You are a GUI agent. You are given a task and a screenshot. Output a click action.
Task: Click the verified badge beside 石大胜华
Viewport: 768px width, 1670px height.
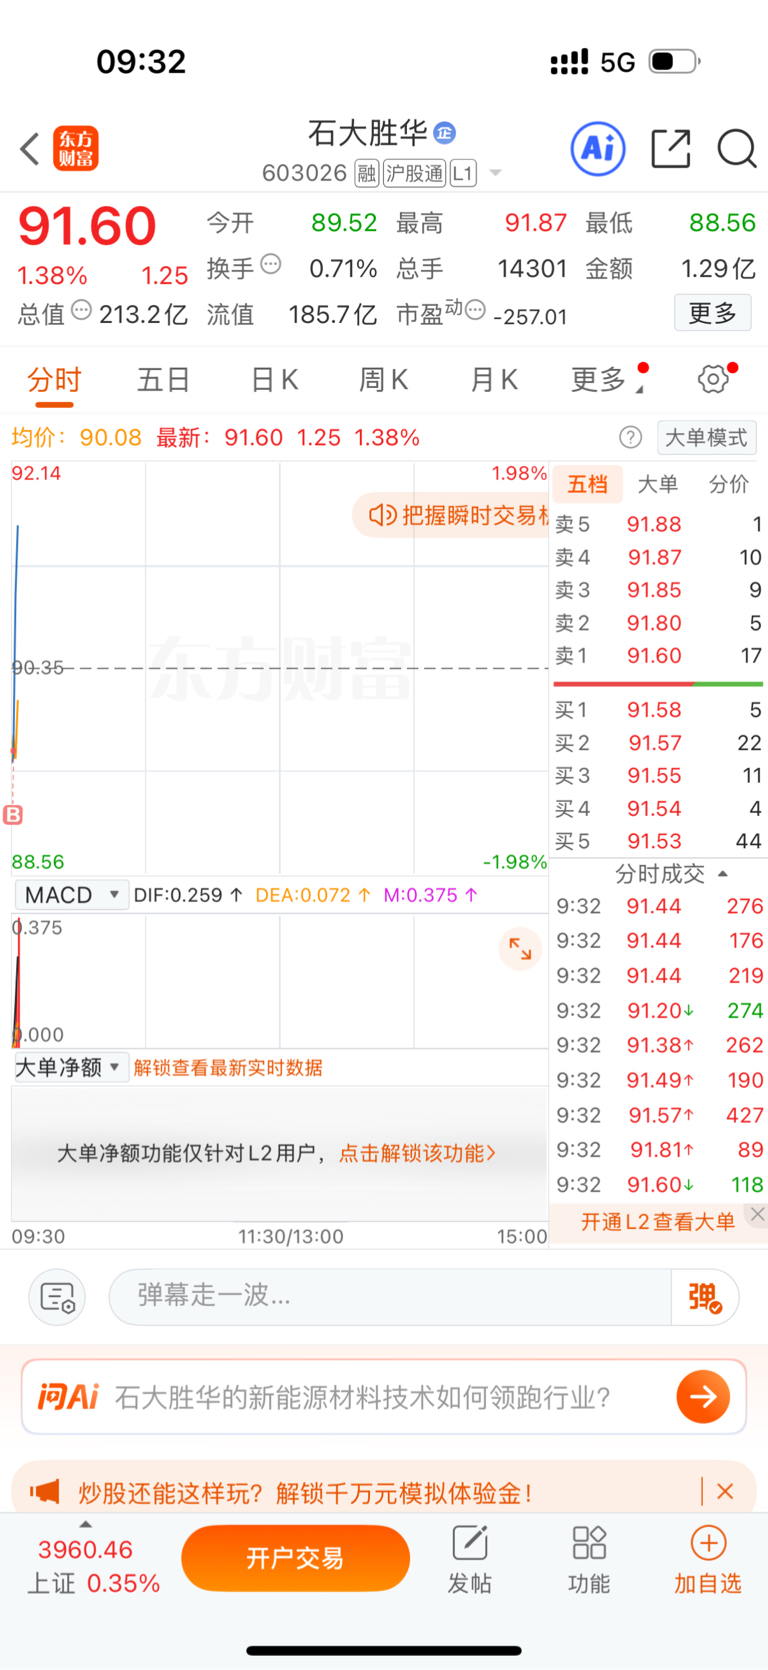coord(445,132)
